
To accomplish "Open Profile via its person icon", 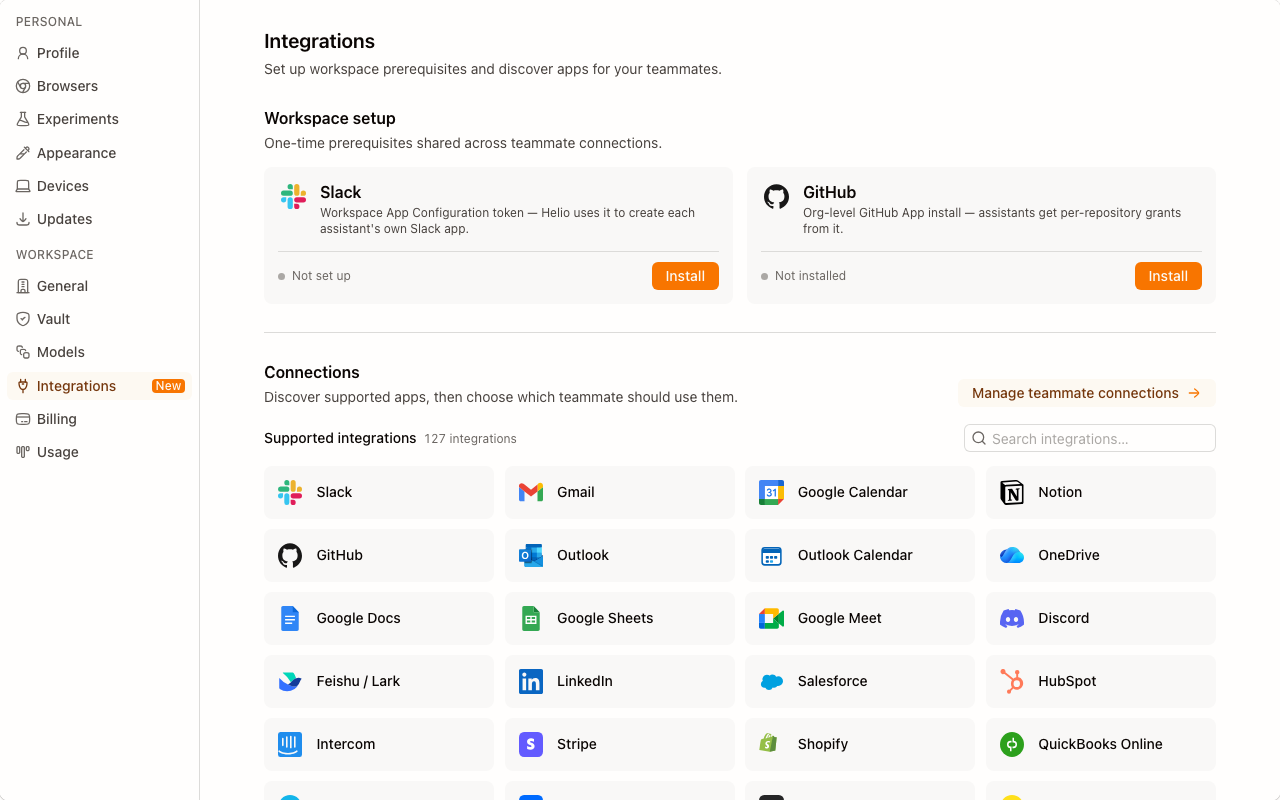I will click(23, 53).
